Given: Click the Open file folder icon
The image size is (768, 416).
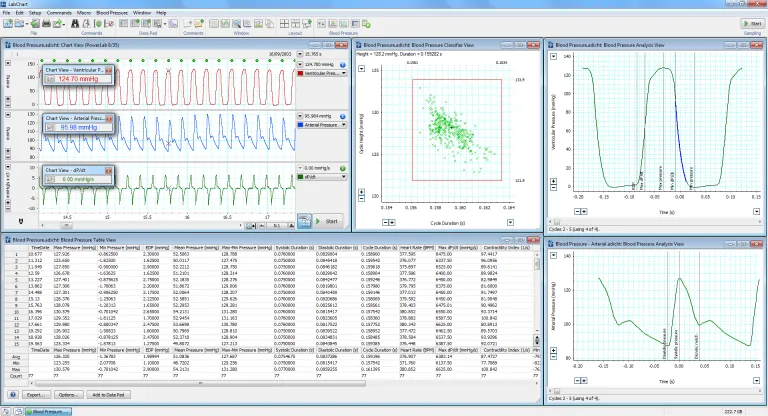Looking at the screenshot, I should click(x=20, y=24).
